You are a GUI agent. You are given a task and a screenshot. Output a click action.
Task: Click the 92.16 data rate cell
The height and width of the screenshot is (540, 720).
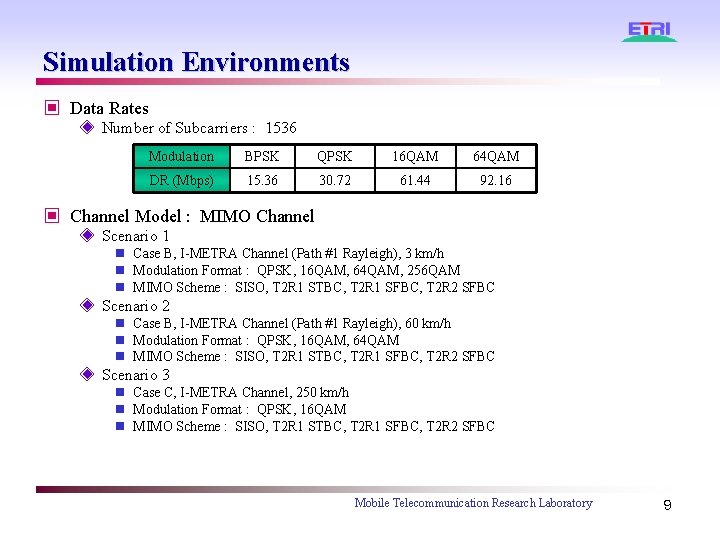[x=496, y=180]
